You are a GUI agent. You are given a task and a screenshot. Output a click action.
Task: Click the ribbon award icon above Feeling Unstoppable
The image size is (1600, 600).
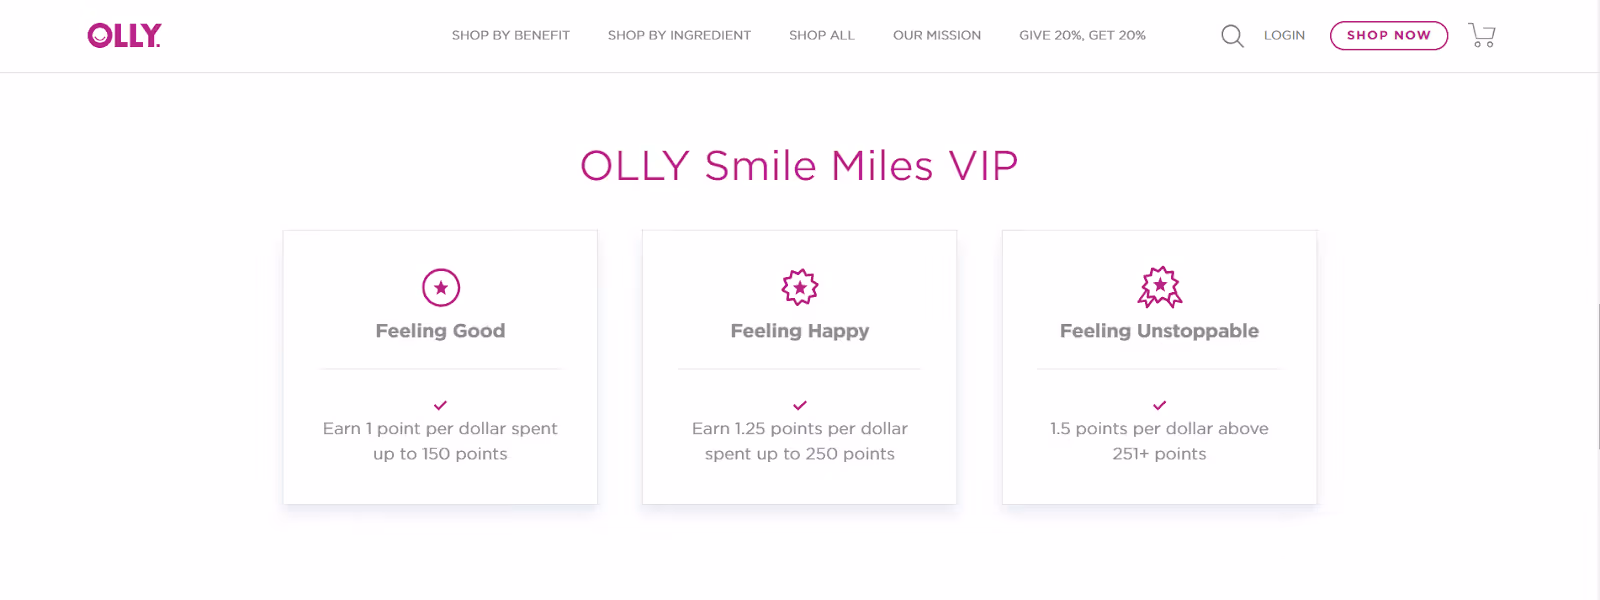(x=1159, y=288)
